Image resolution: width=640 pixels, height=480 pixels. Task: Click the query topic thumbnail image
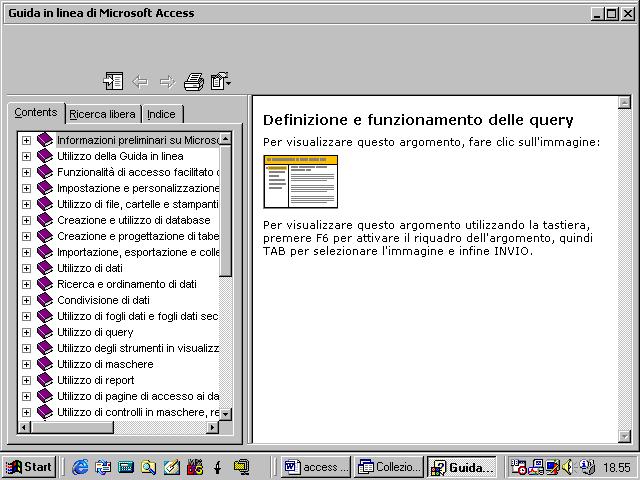coord(301,182)
